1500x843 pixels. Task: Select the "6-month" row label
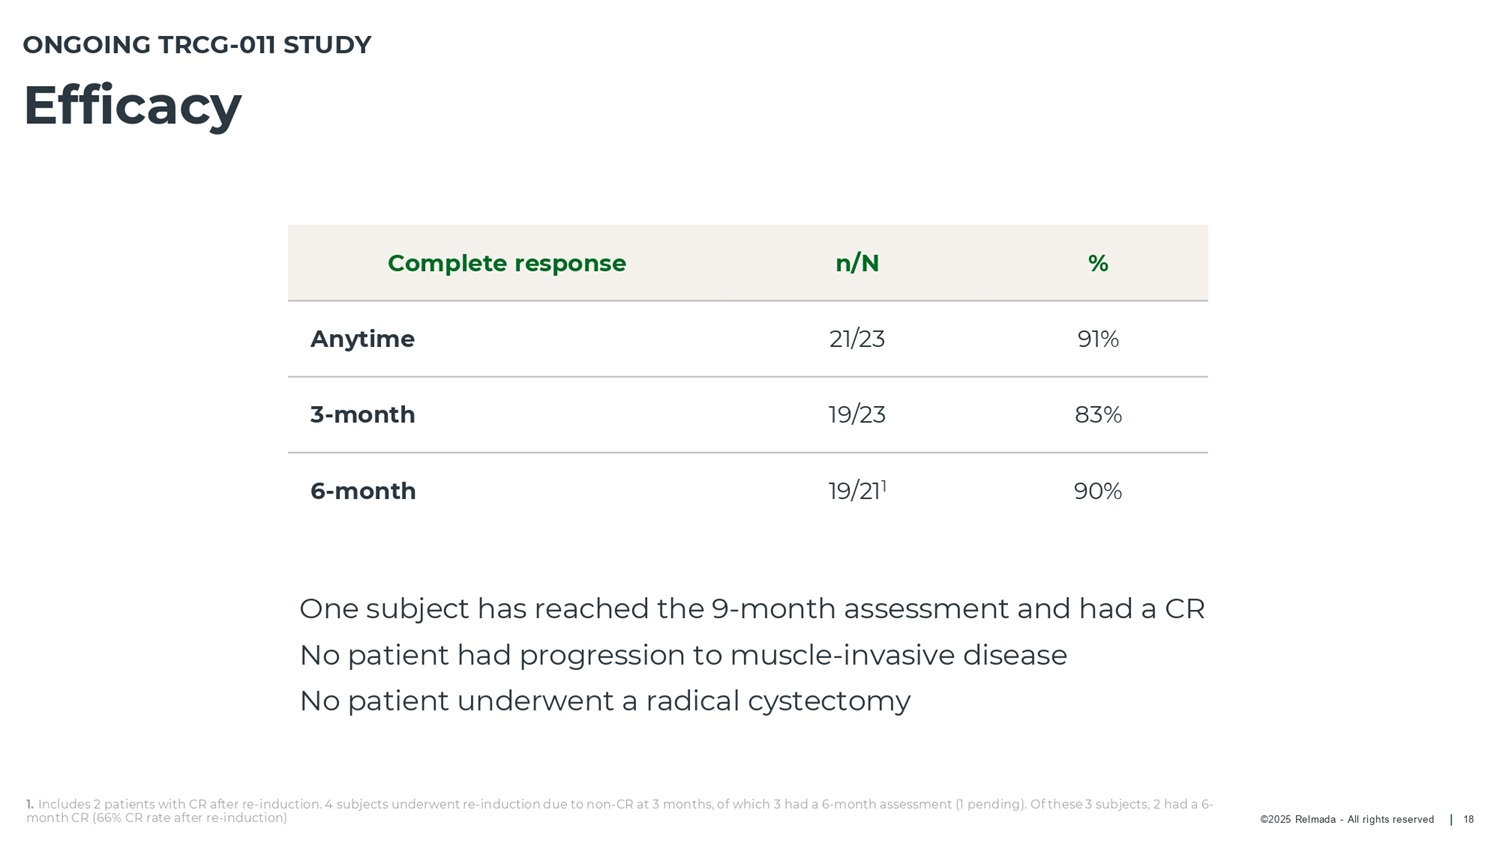click(363, 491)
